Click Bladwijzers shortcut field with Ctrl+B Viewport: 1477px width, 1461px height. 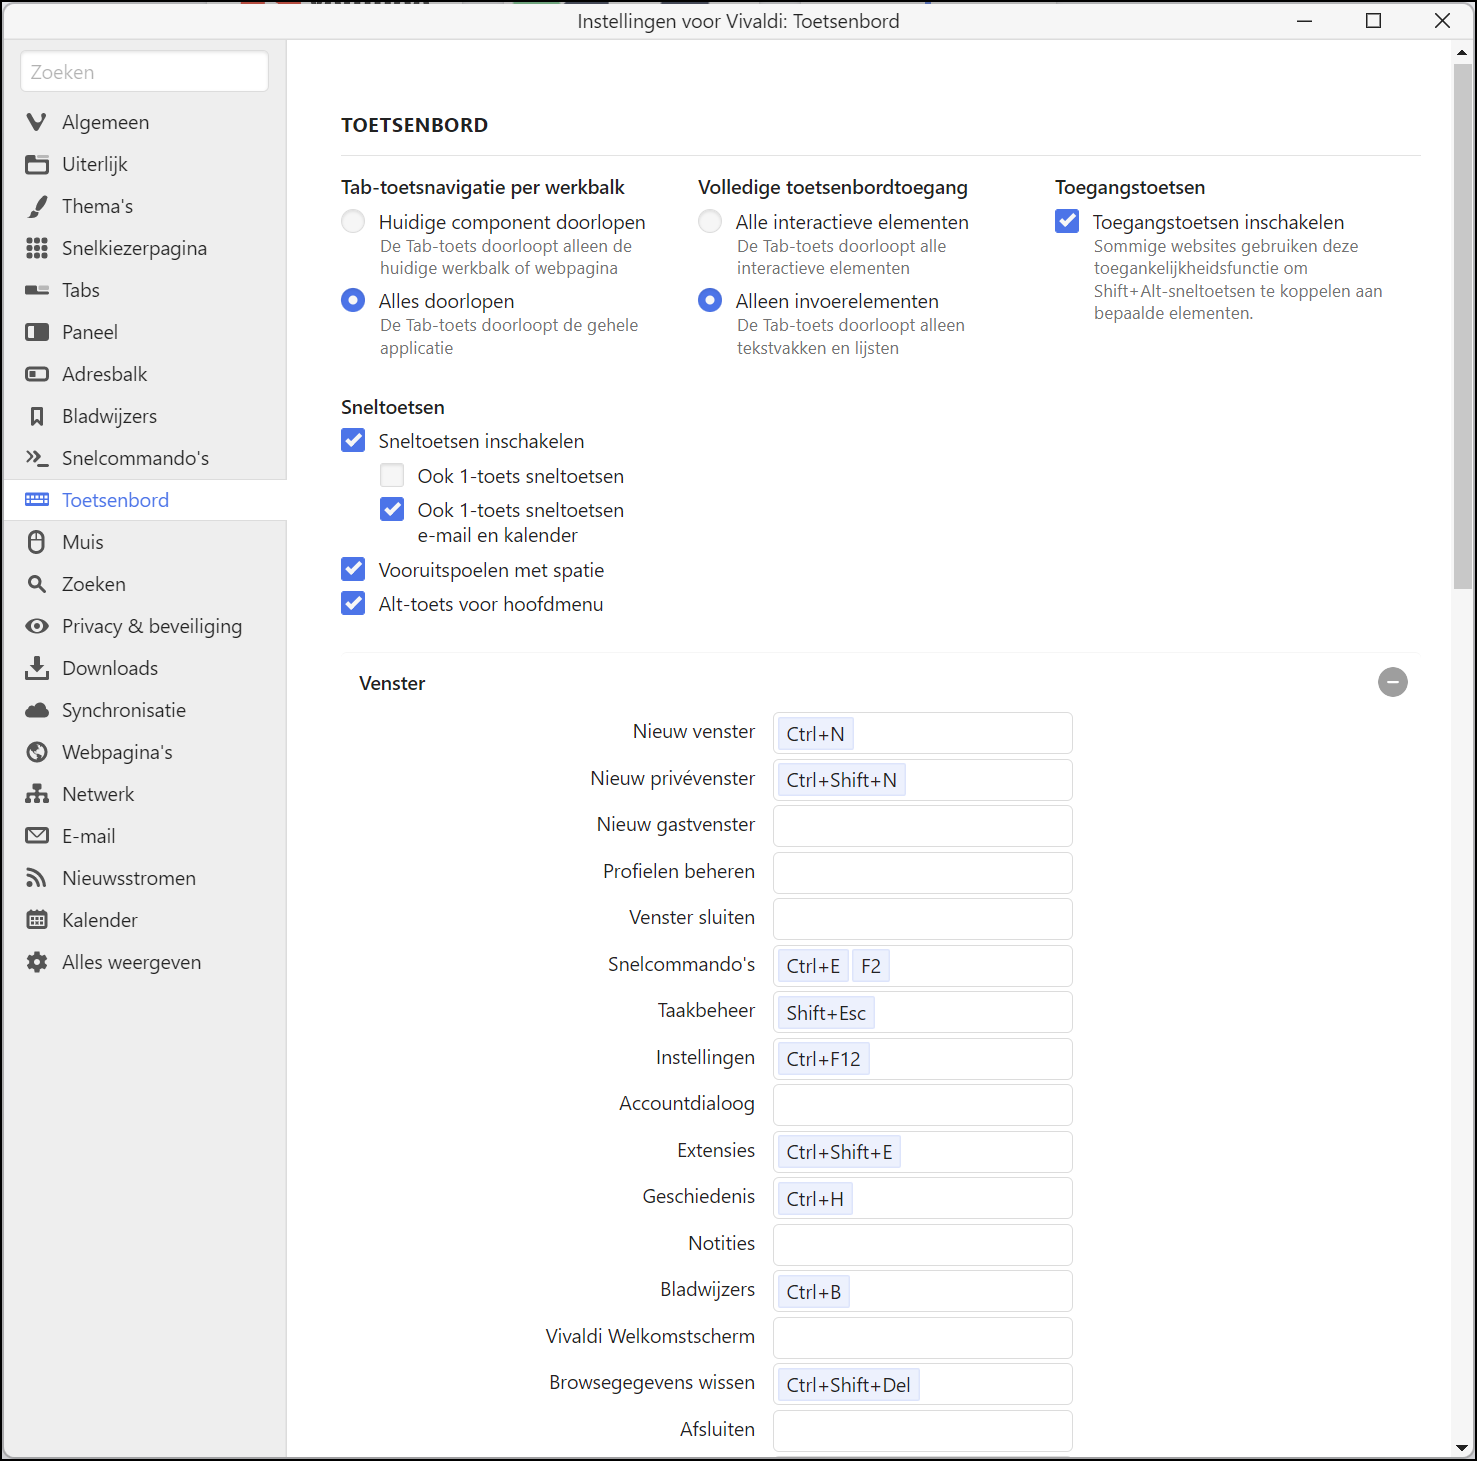point(922,1291)
